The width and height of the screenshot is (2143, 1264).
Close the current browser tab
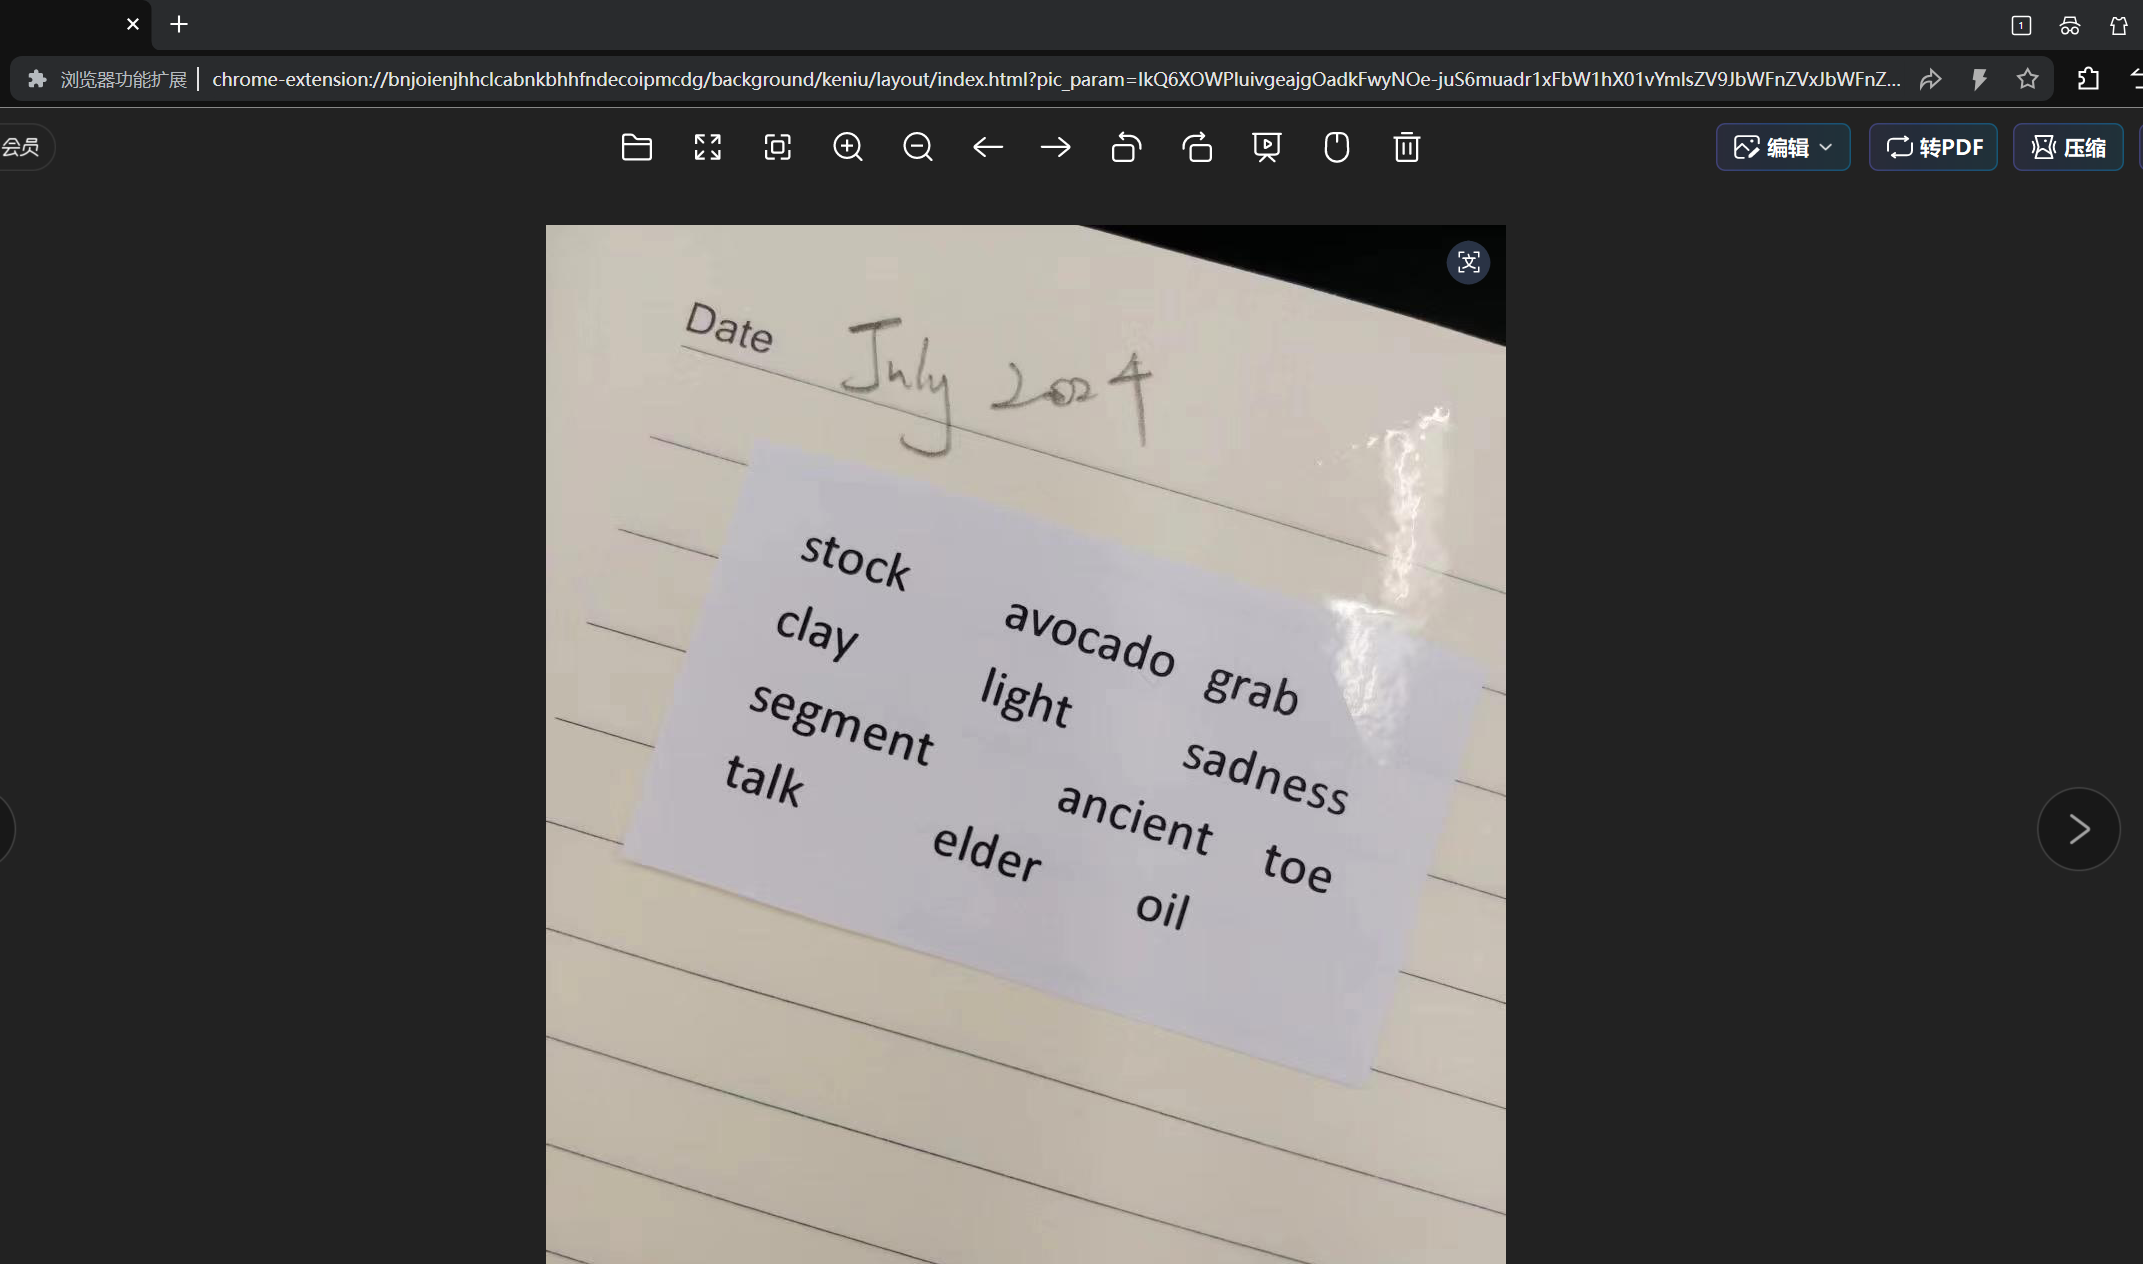point(133,24)
